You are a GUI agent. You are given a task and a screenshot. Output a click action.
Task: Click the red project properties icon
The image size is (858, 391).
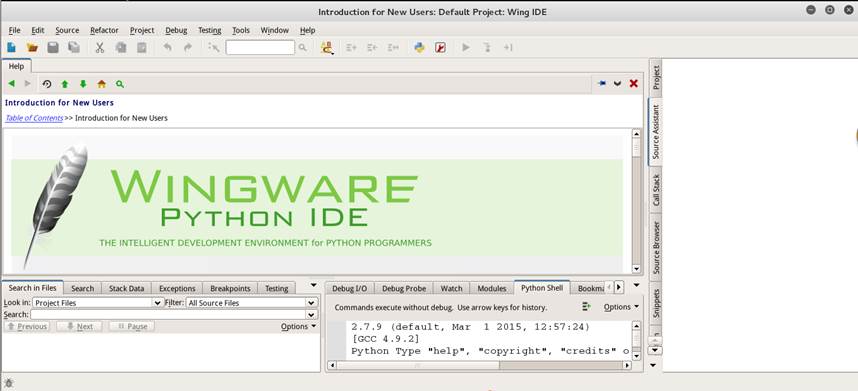tap(440, 48)
